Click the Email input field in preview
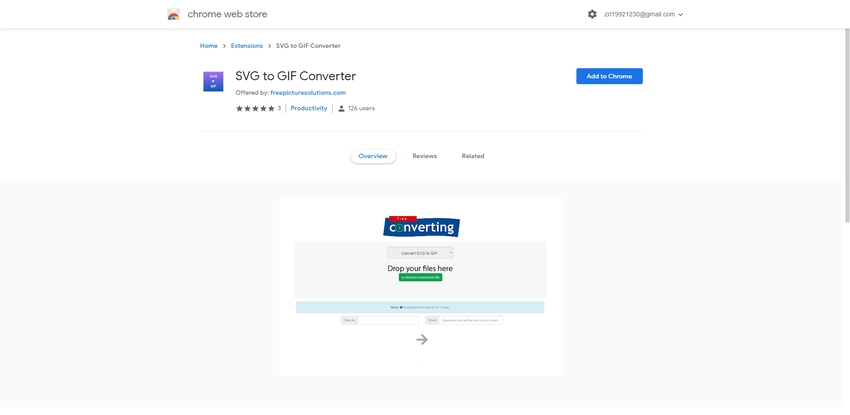Screen dimensions: 850x415 [x=471, y=320]
